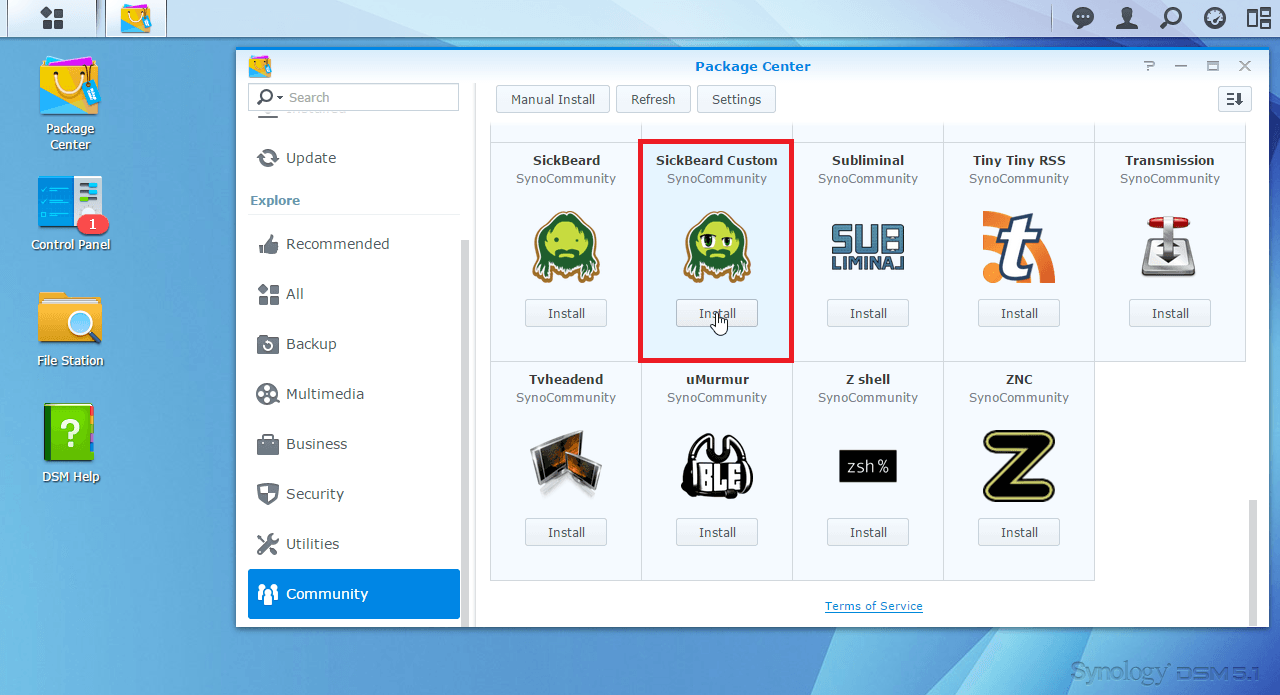Click the Package Center search field
Viewport: 1280px width, 695px height.
click(370, 97)
